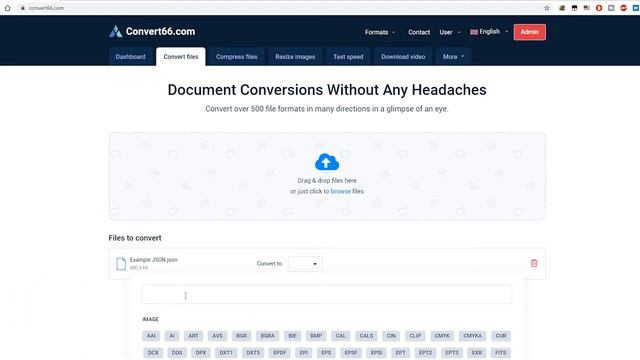Switch to the Compress files tab
640x360 pixels.
[x=237, y=57]
